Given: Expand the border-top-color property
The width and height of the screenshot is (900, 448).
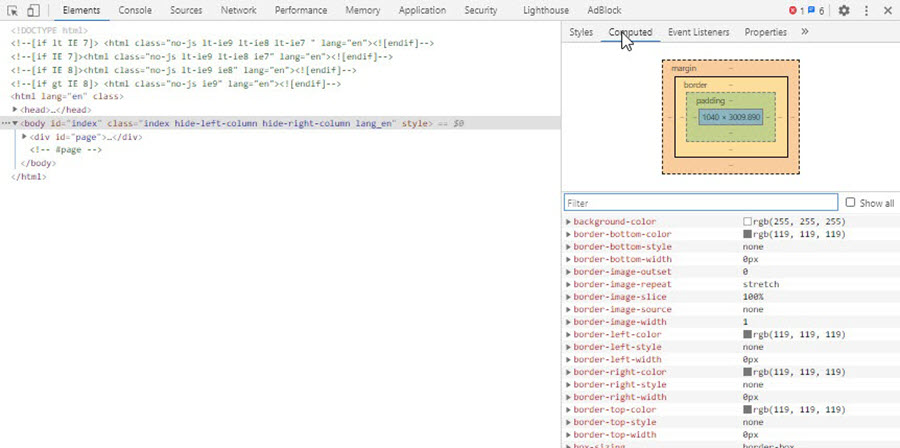Looking at the screenshot, I should [x=569, y=410].
